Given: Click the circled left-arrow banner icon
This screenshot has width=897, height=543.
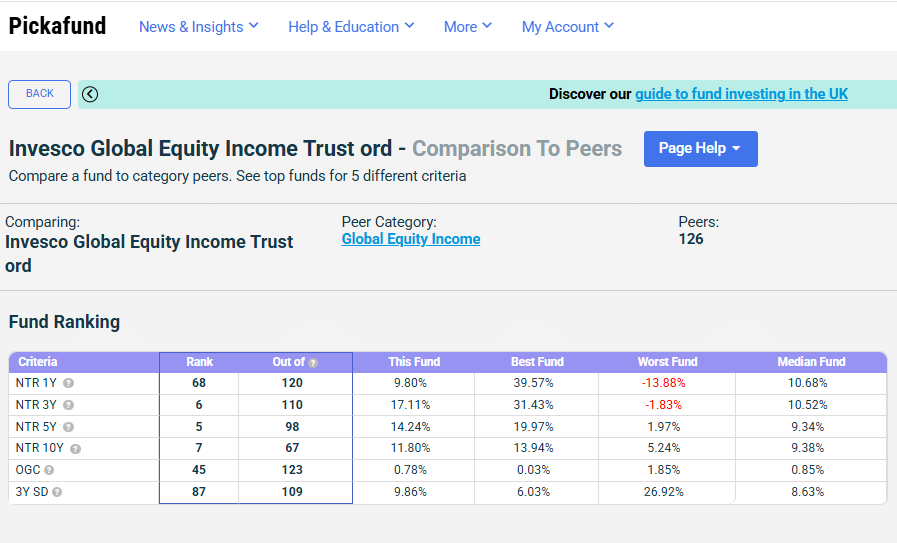Looking at the screenshot, I should (90, 94).
